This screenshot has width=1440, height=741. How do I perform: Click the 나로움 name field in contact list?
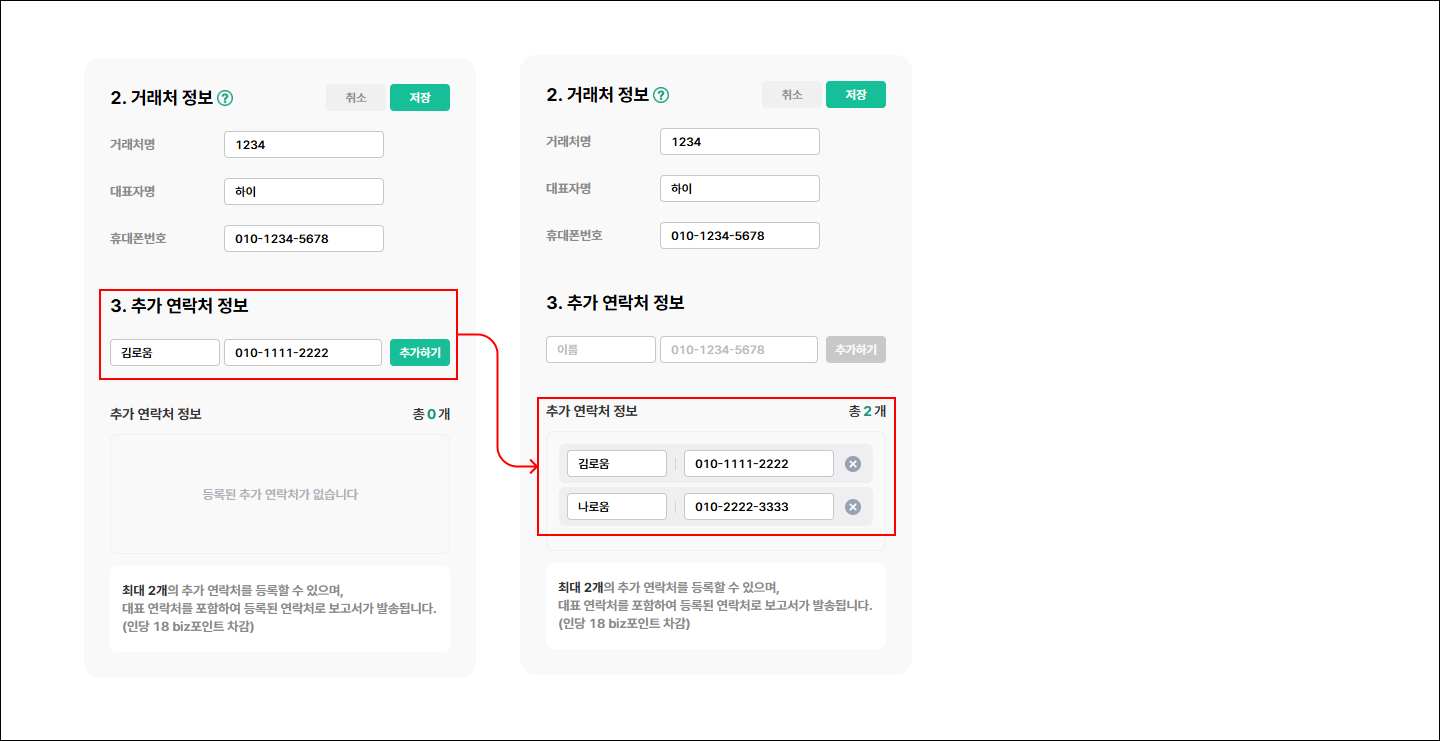click(x=616, y=507)
